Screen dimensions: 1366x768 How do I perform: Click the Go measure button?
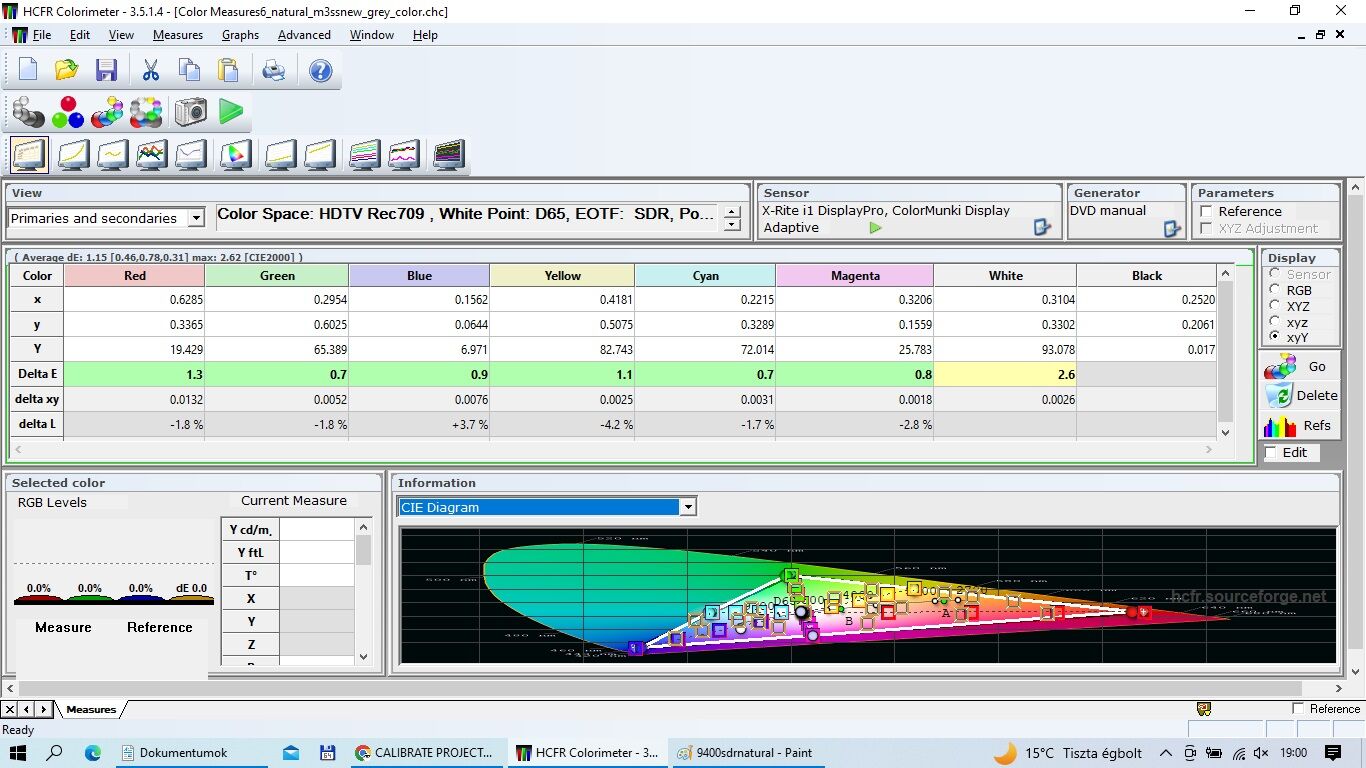pos(1299,367)
